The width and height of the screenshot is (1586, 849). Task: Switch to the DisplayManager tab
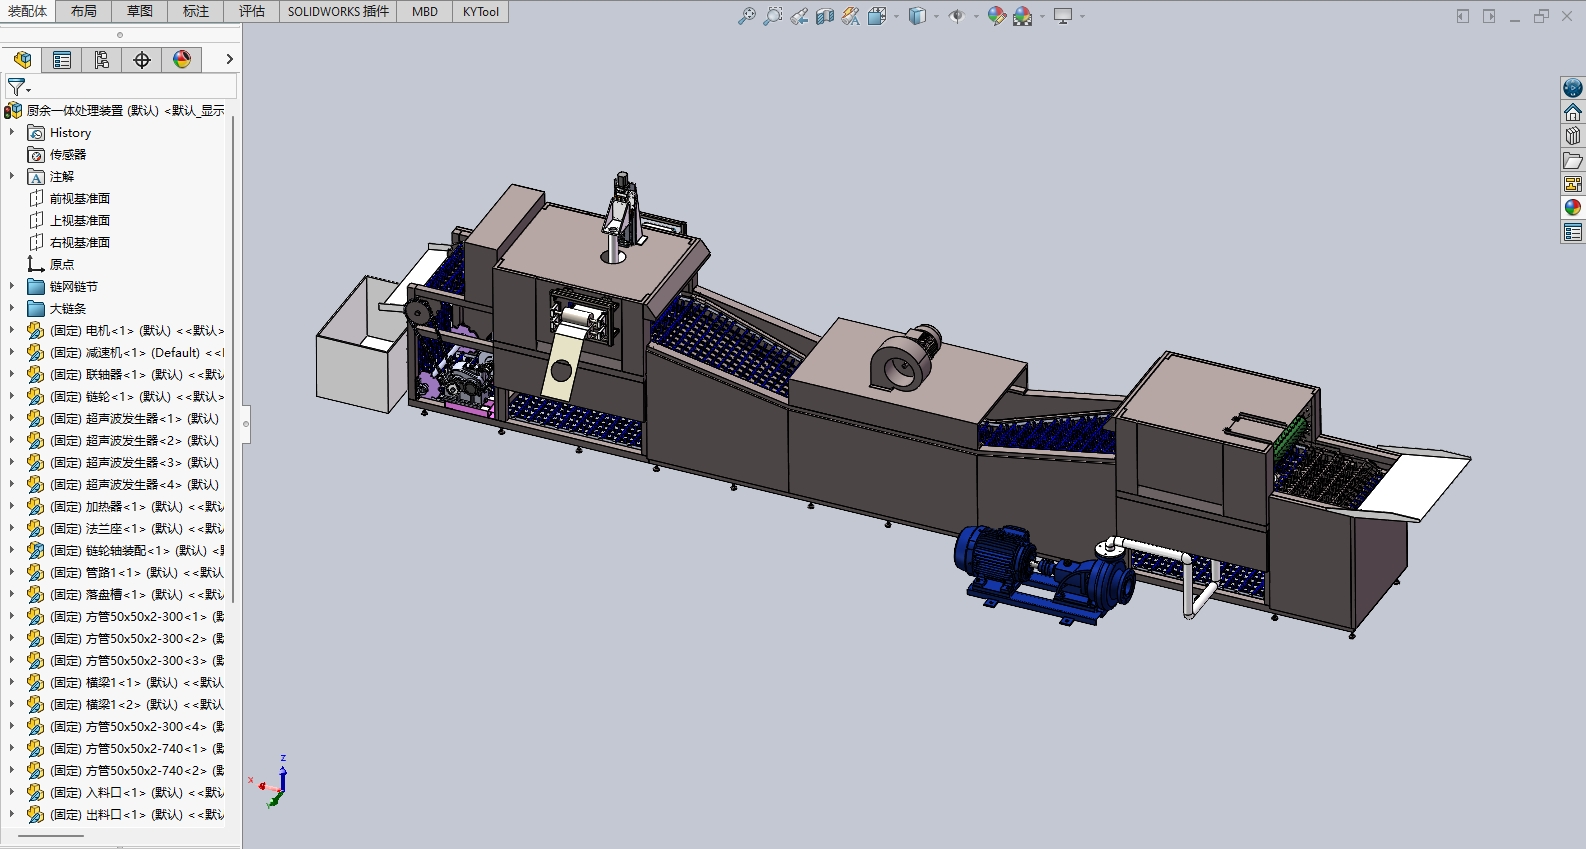[x=182, y=60]
